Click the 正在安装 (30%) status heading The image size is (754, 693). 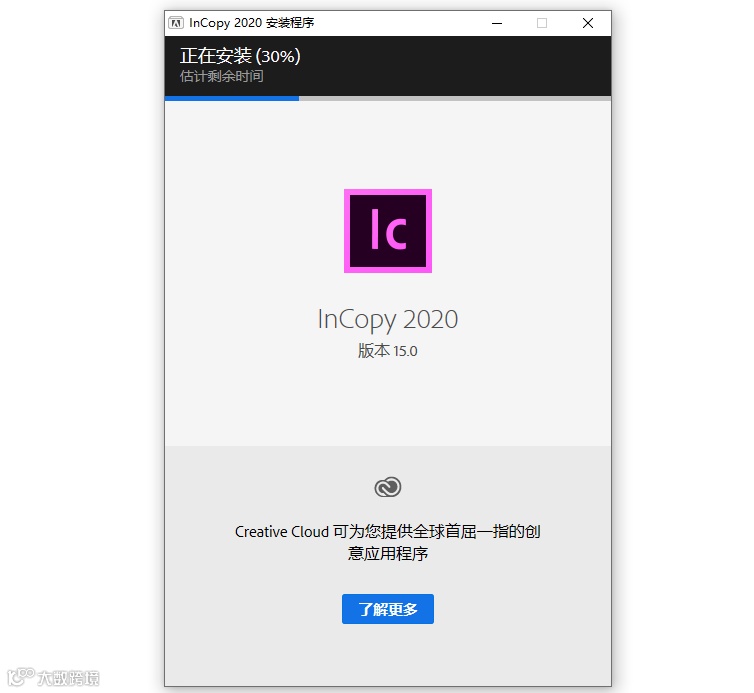coord(240,56)
